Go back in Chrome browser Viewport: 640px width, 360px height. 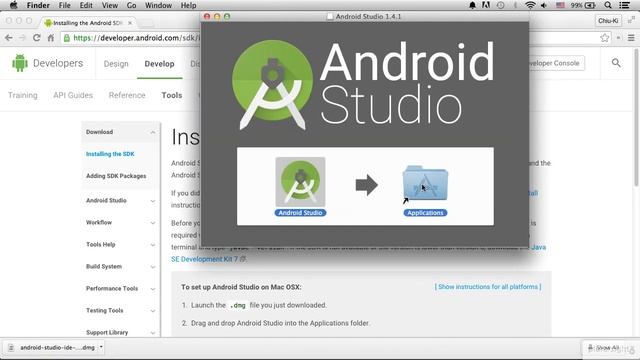point(9,38)
